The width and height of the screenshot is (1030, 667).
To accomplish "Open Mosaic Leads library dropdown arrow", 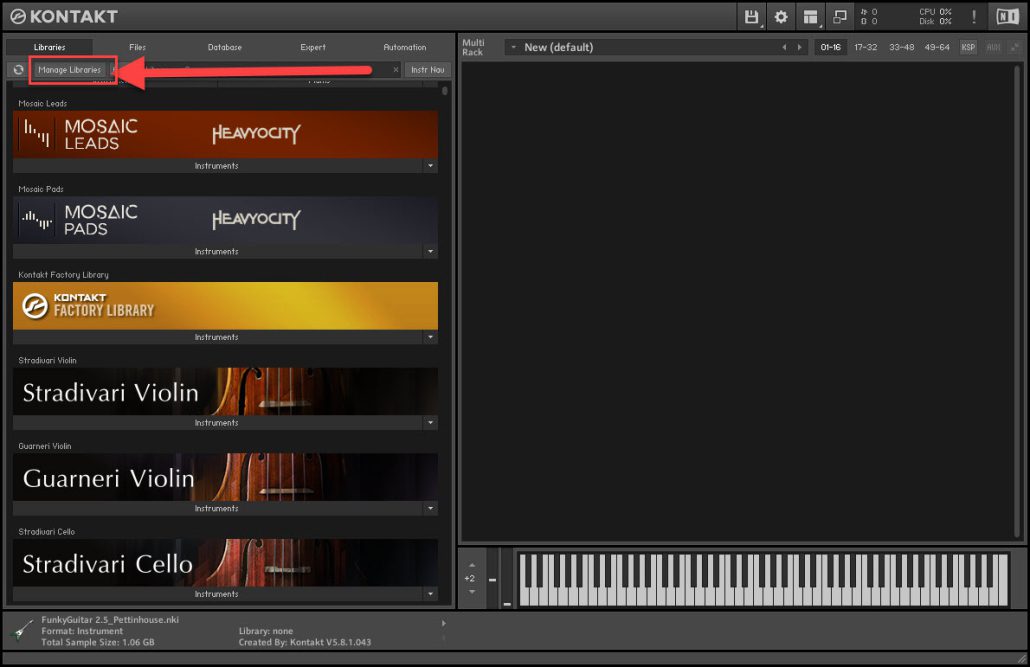I will point(430,166).
